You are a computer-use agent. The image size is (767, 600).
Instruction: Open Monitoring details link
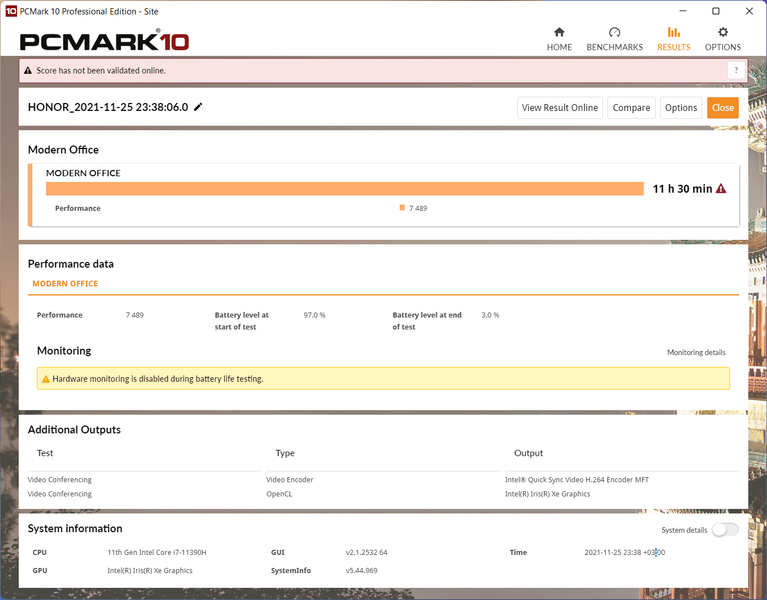click(696, 352)
